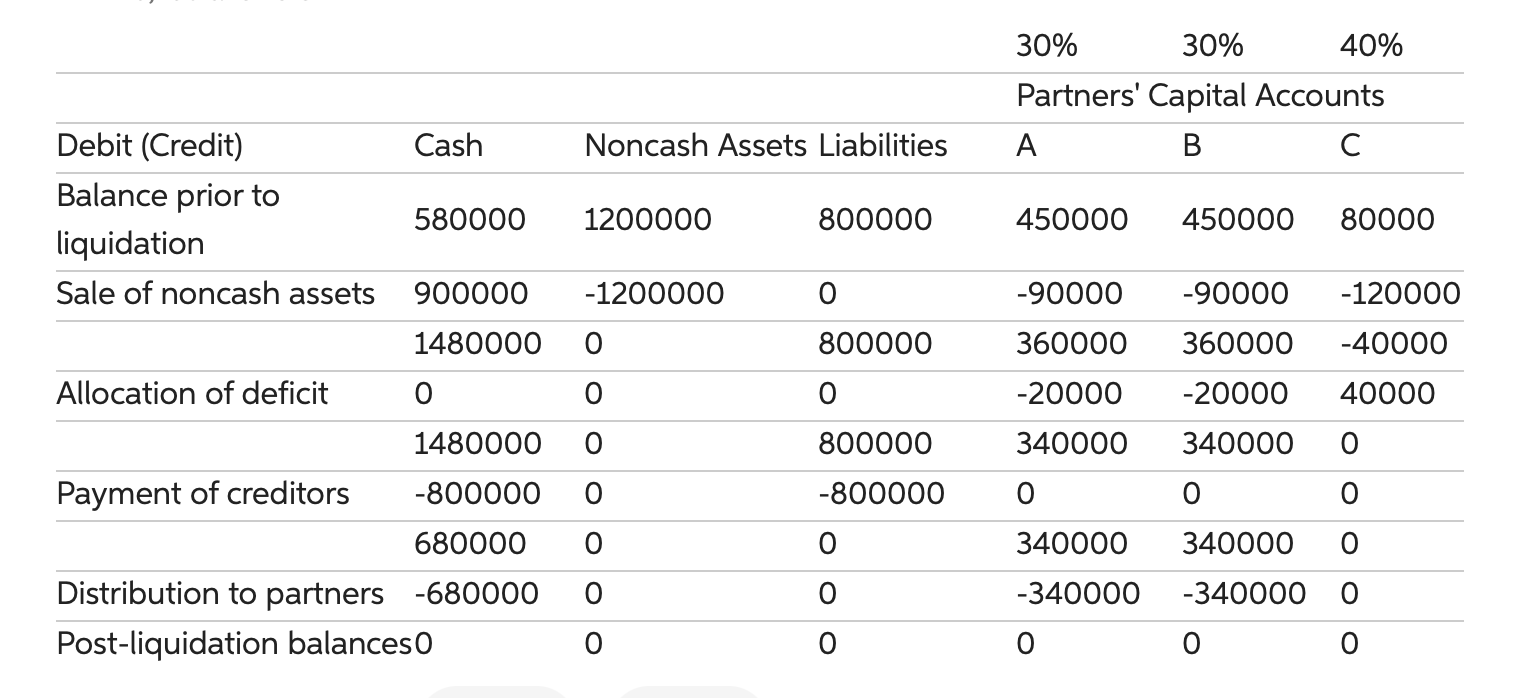Click "450000" under partner A
Viewport: 1524px width, 698px height.
coord(1072,219)
